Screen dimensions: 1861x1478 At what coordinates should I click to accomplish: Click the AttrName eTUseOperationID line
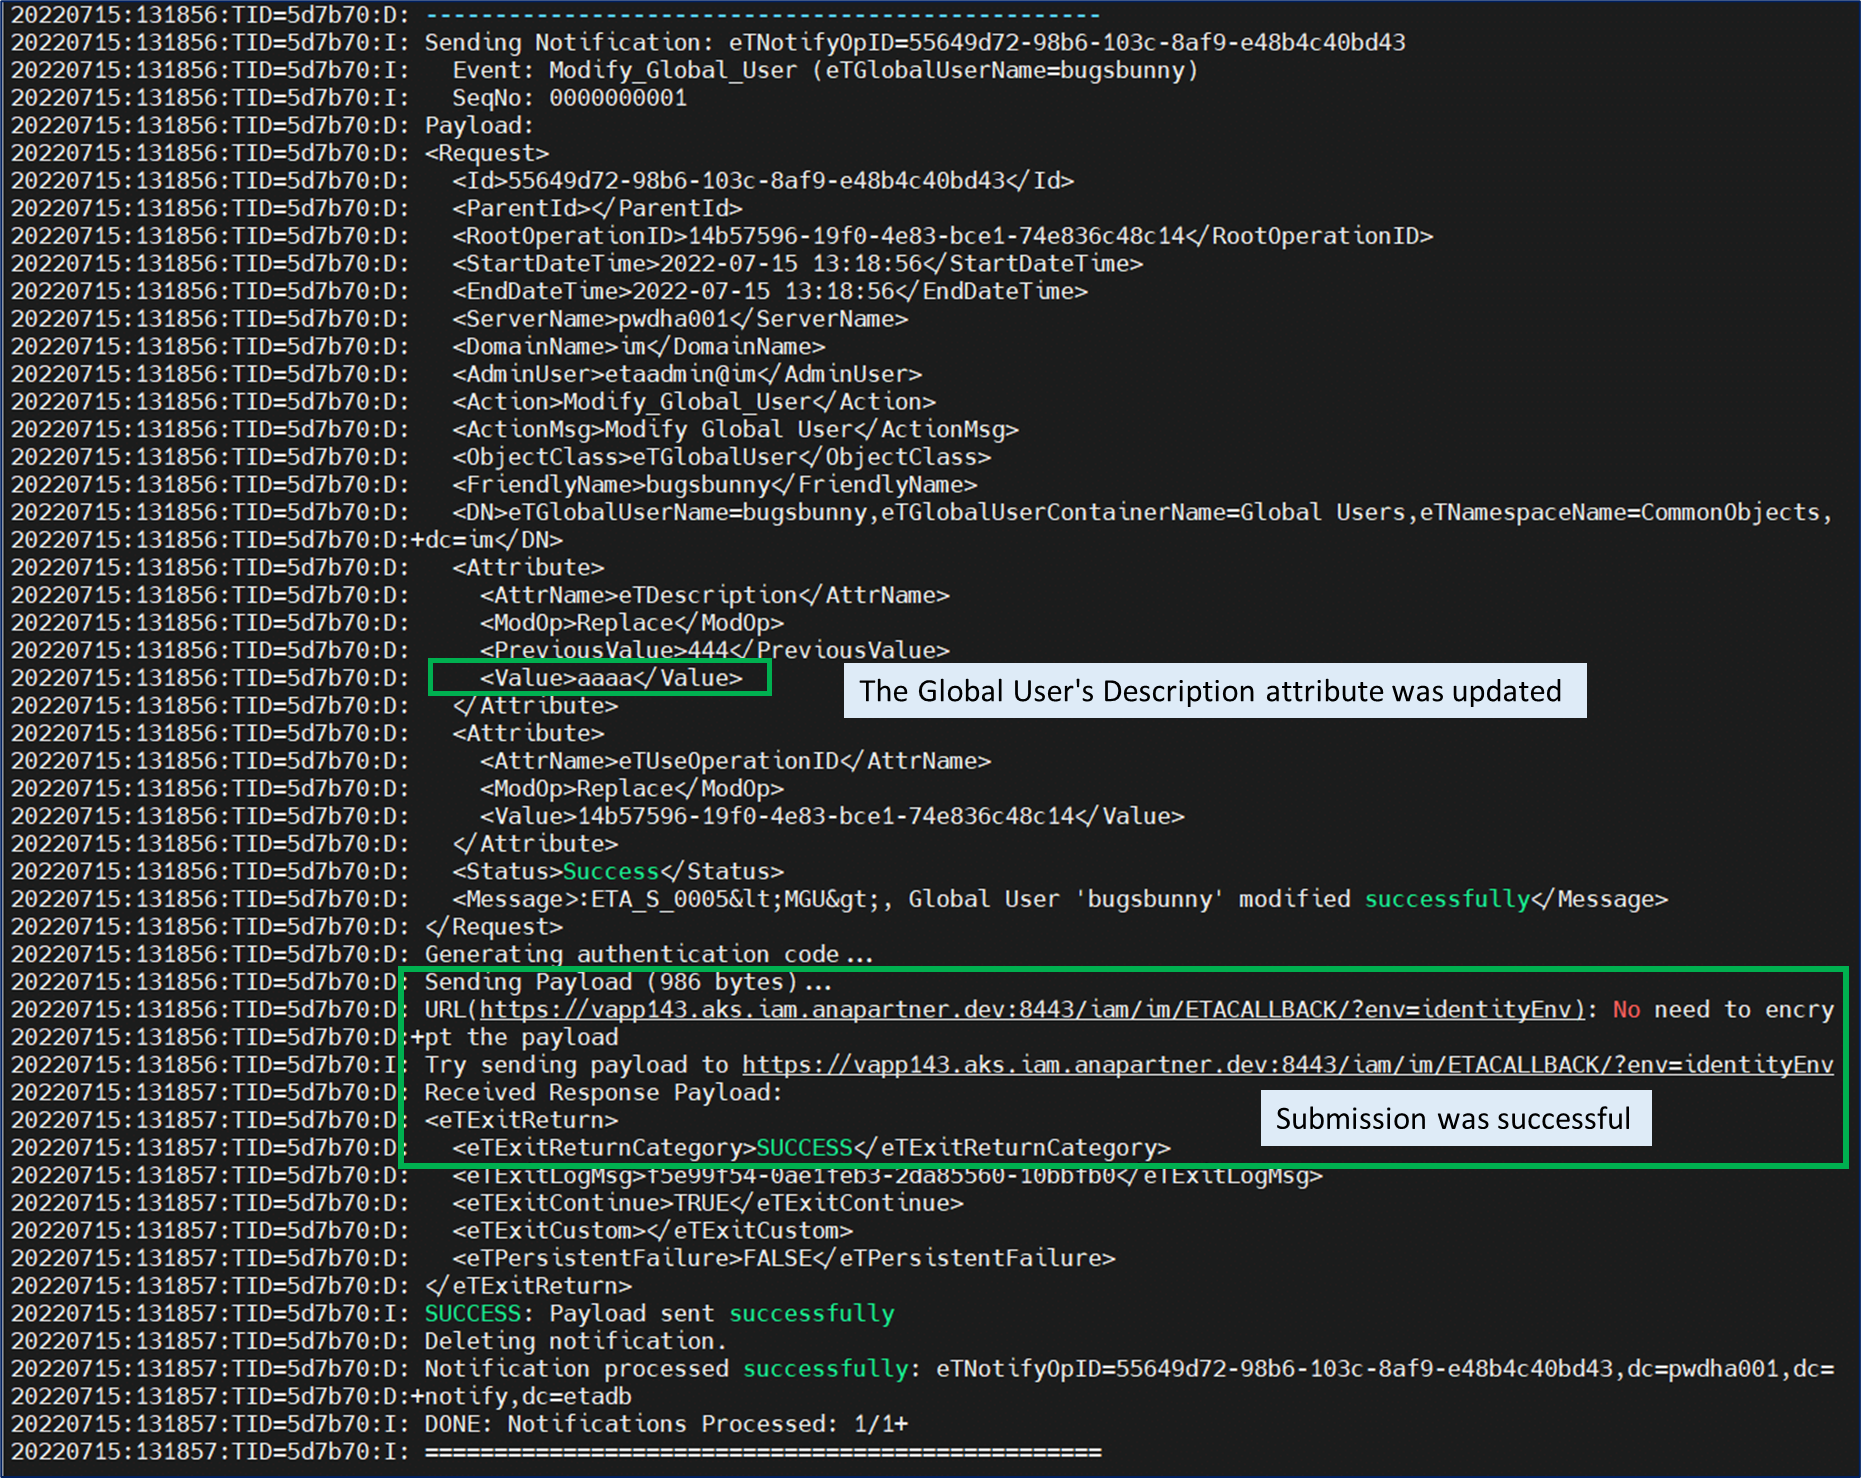point(735,761)
